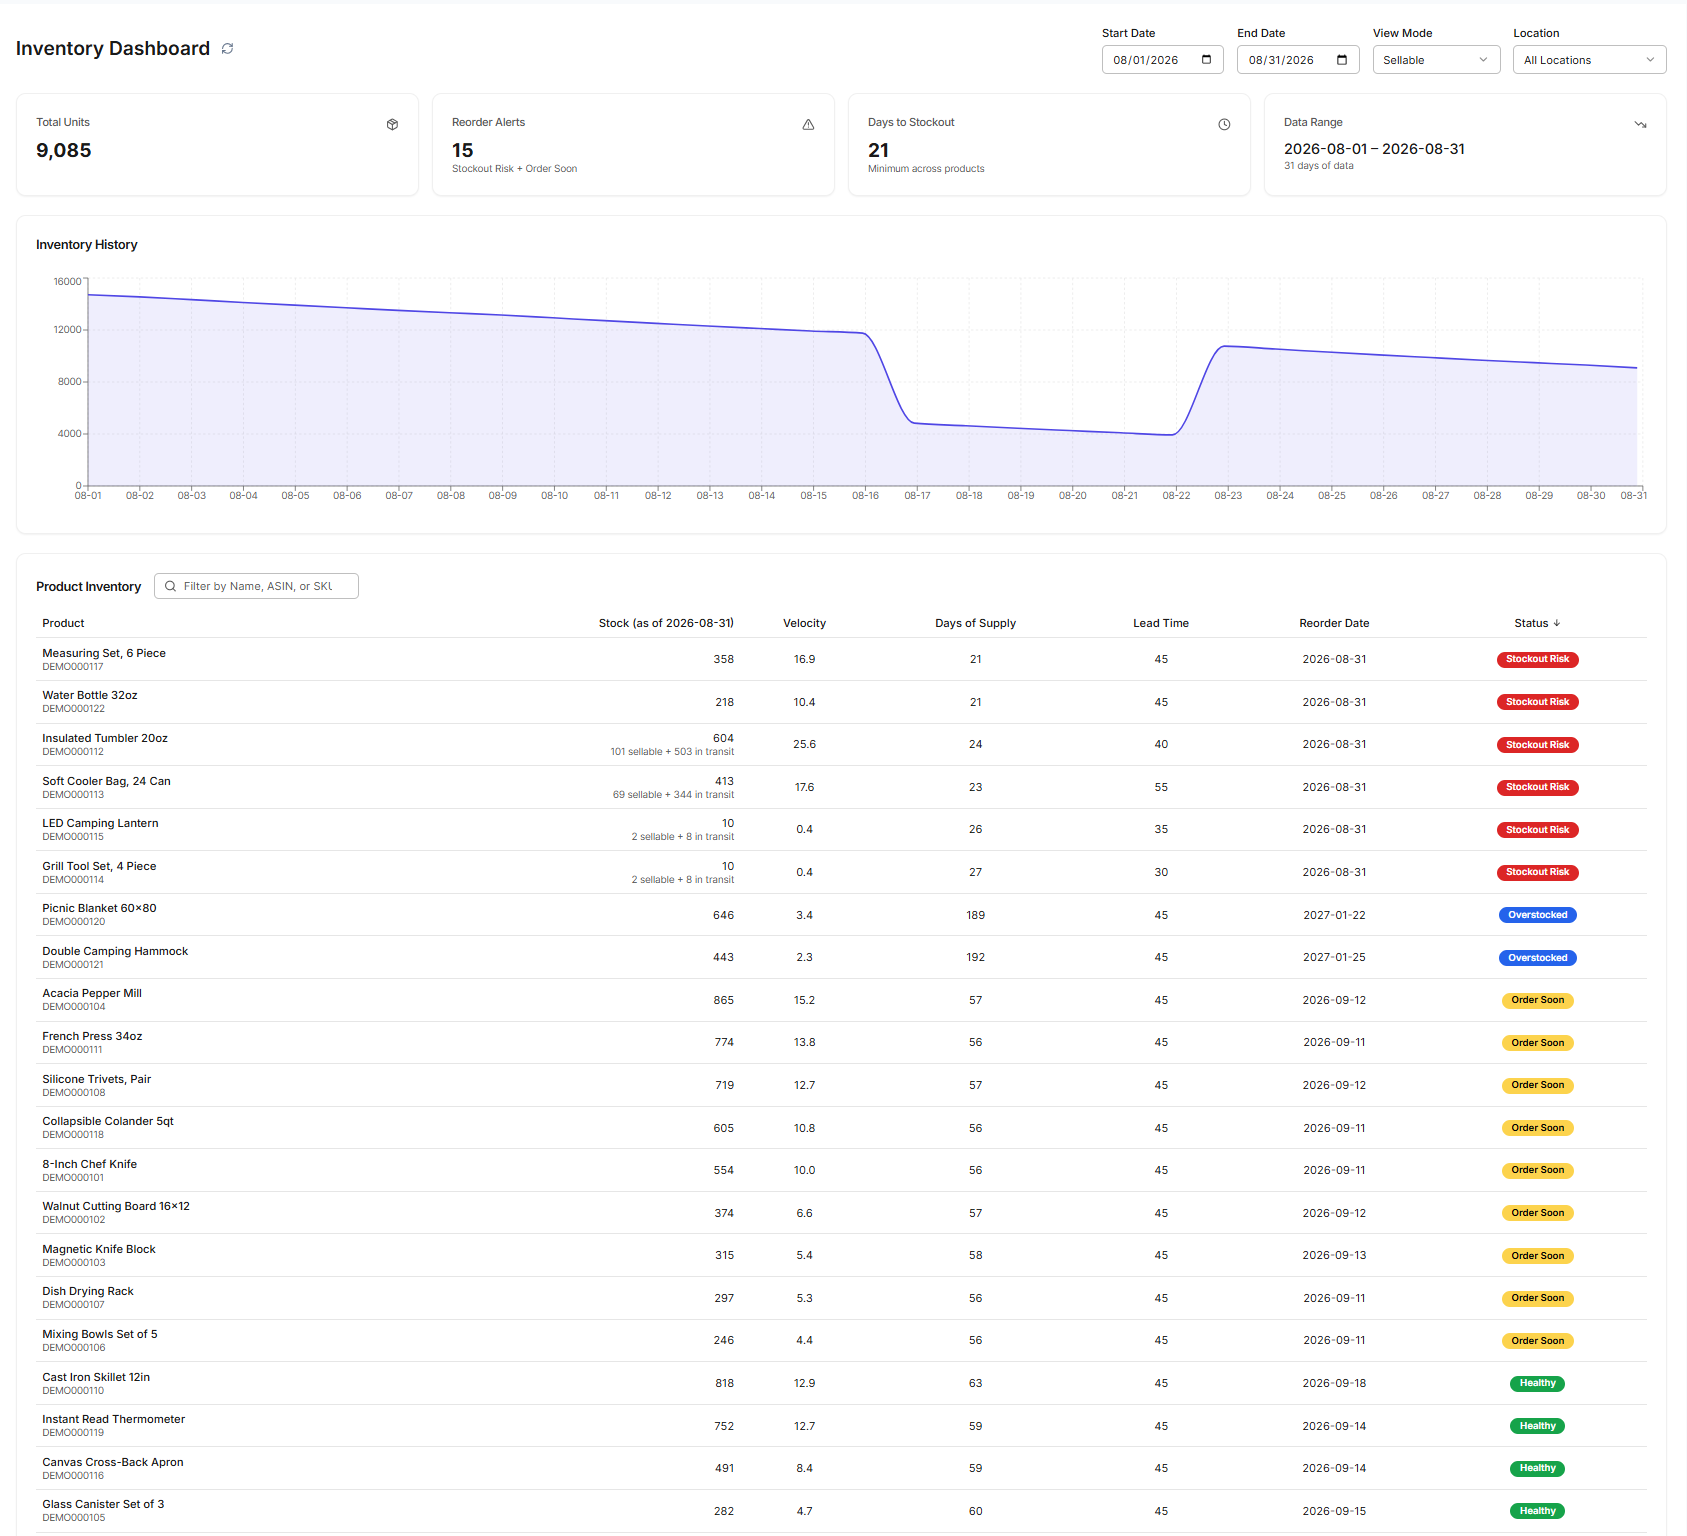Click reorder date 2027-01-22 for Picnic Blanket

1334,915
